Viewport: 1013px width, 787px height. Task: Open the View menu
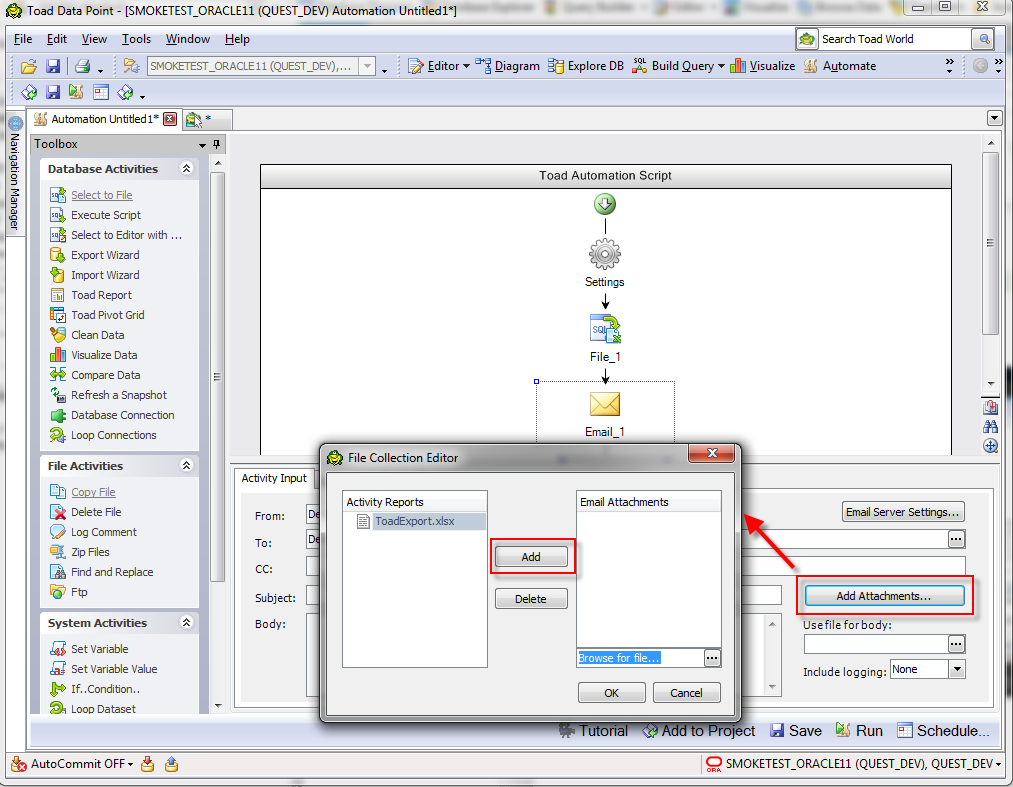coord(94,39)
